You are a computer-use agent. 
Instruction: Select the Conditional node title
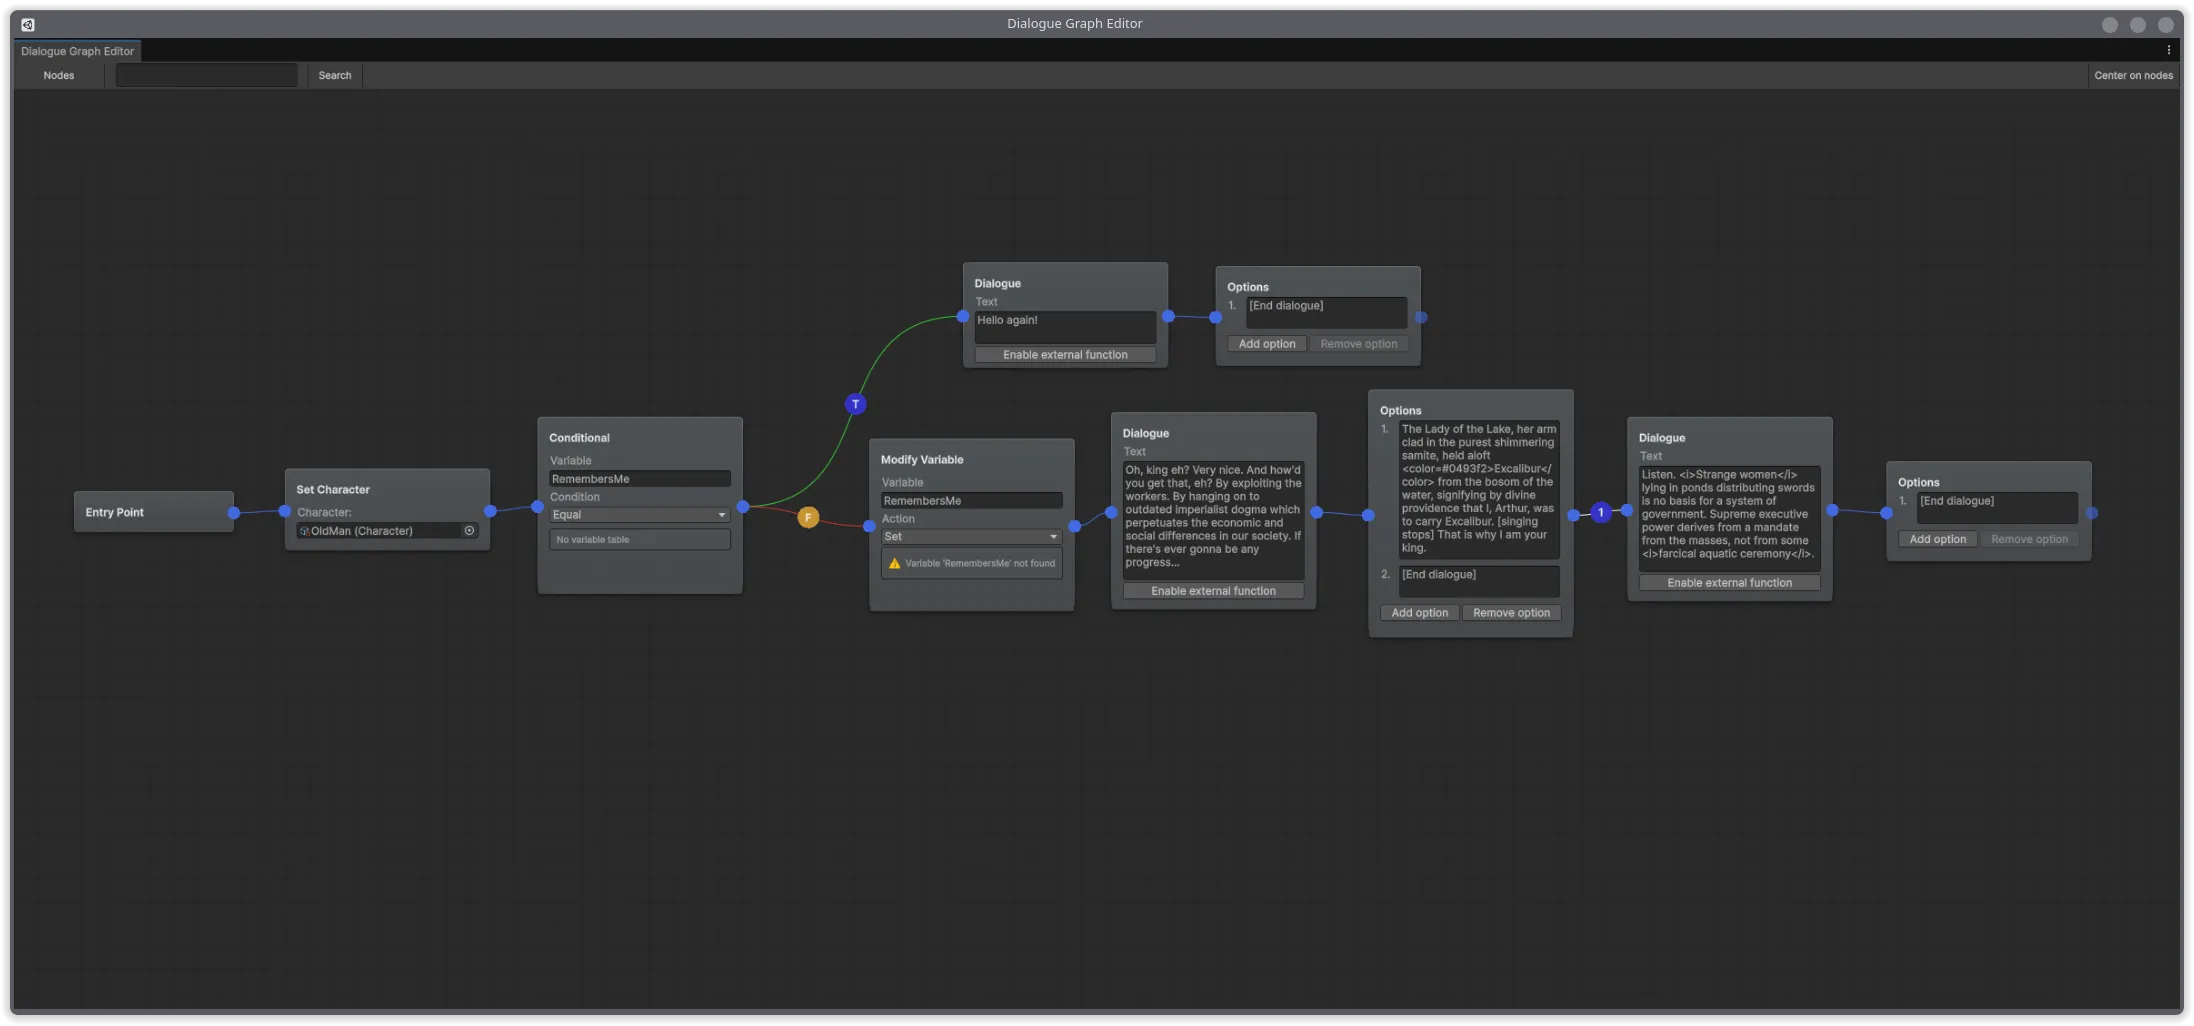(x=579, y=438)
